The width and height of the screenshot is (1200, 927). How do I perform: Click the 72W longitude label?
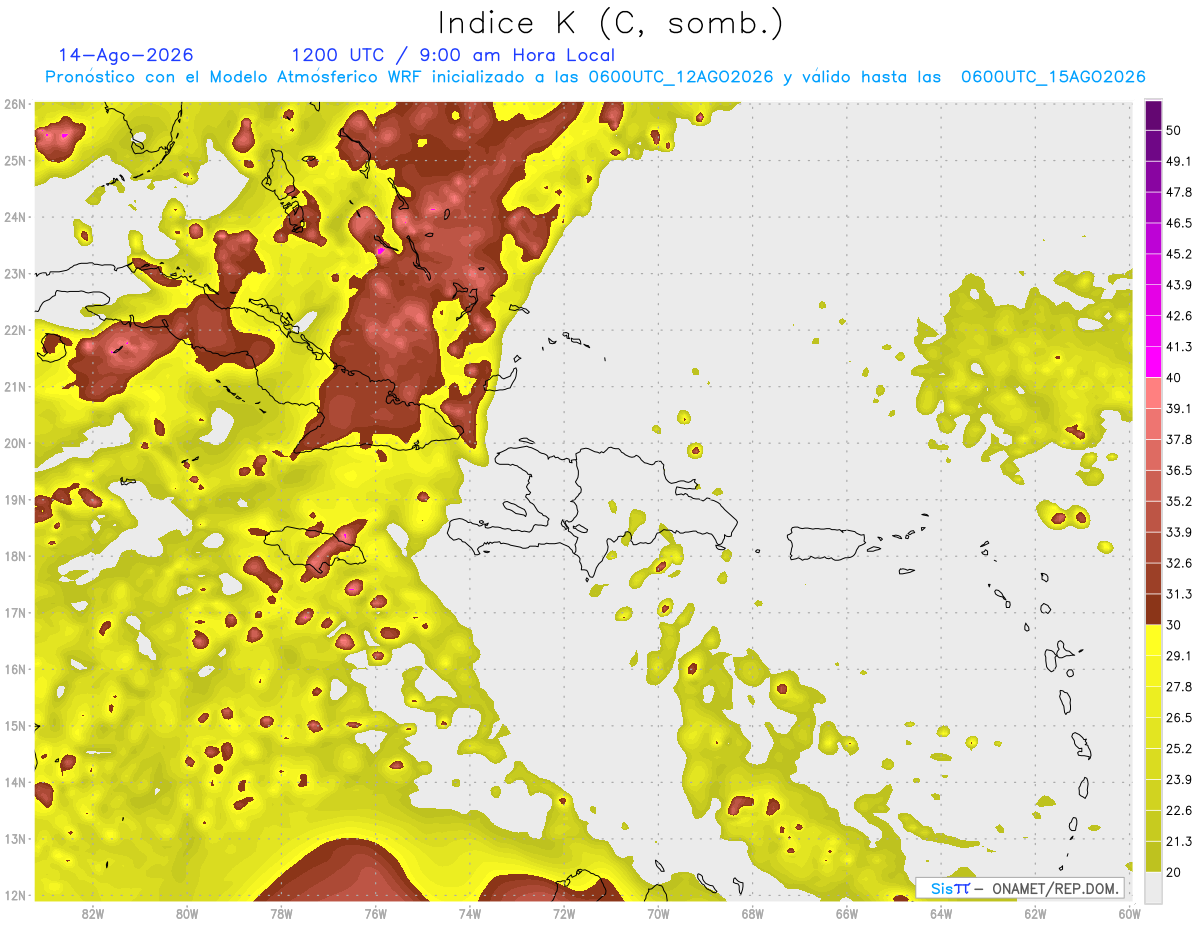pyautogui.click(x=564, y=913)
